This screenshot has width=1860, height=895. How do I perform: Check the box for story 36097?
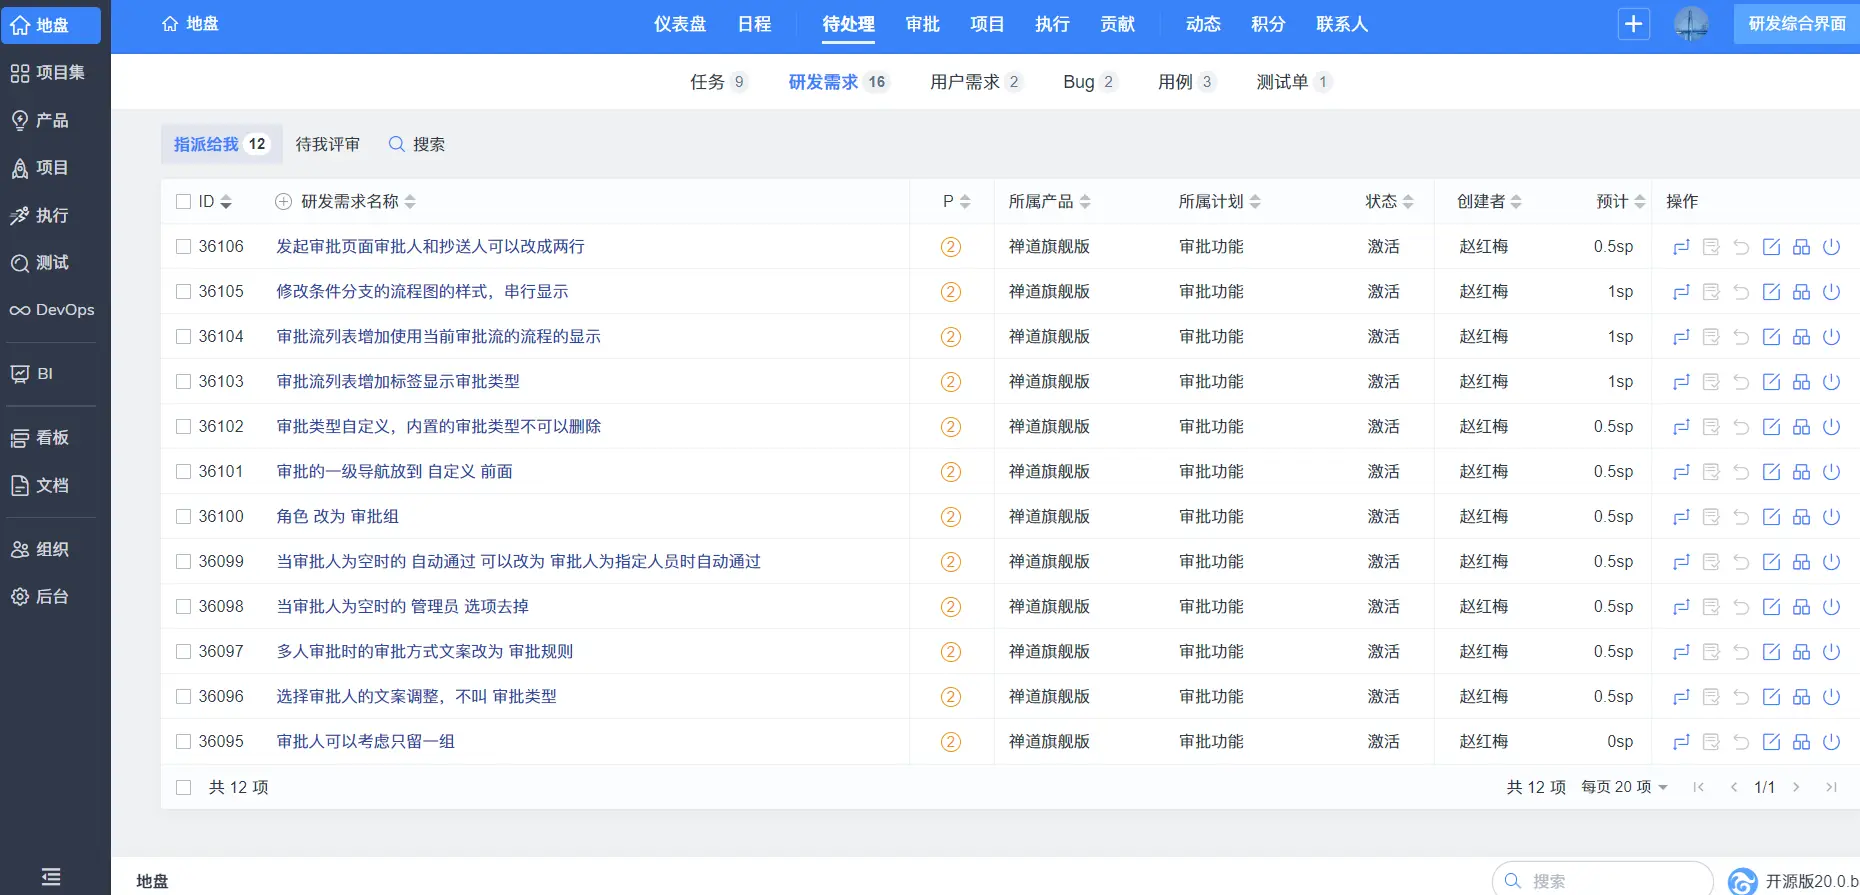pyautogui.click(x=183, y=652)
